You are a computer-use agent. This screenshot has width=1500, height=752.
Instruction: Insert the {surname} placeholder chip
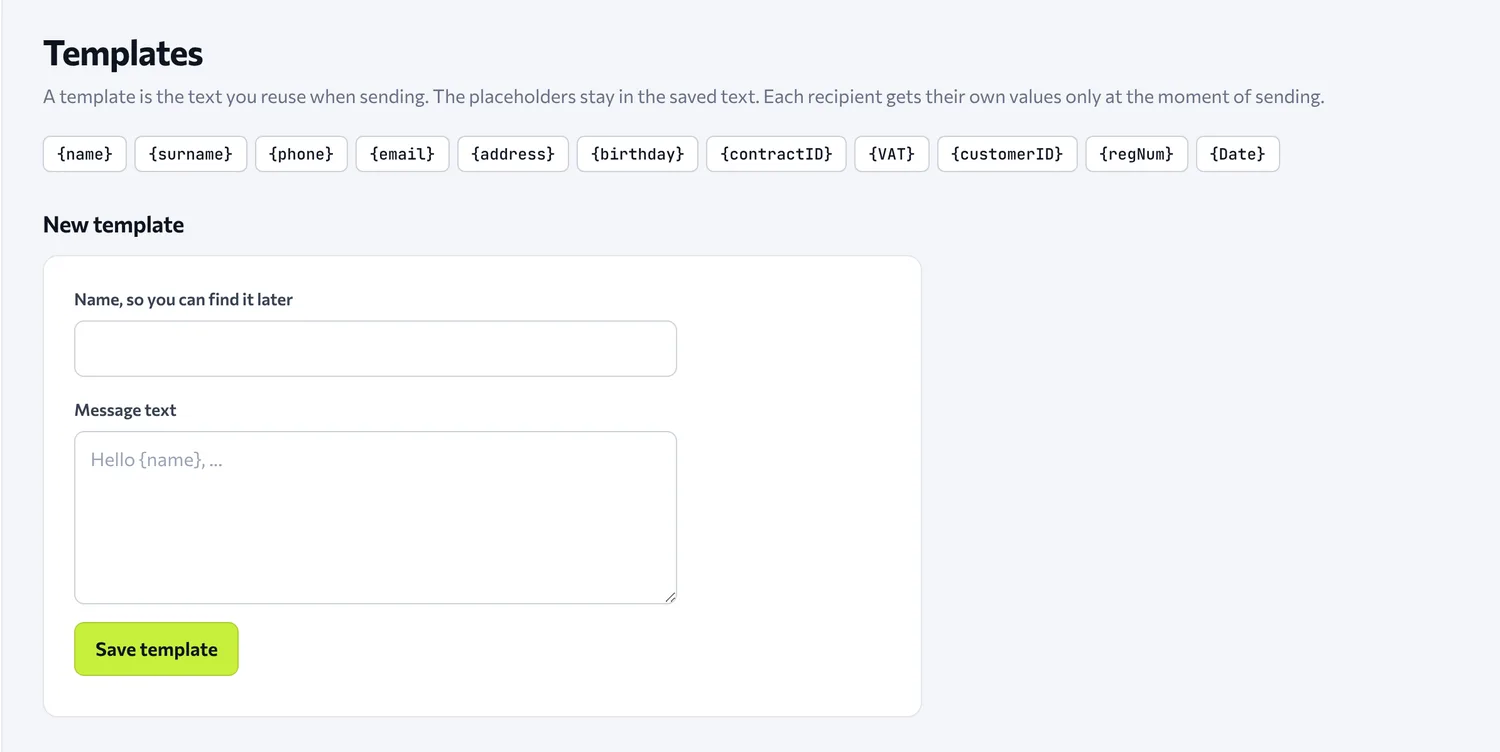pos(191,154)
